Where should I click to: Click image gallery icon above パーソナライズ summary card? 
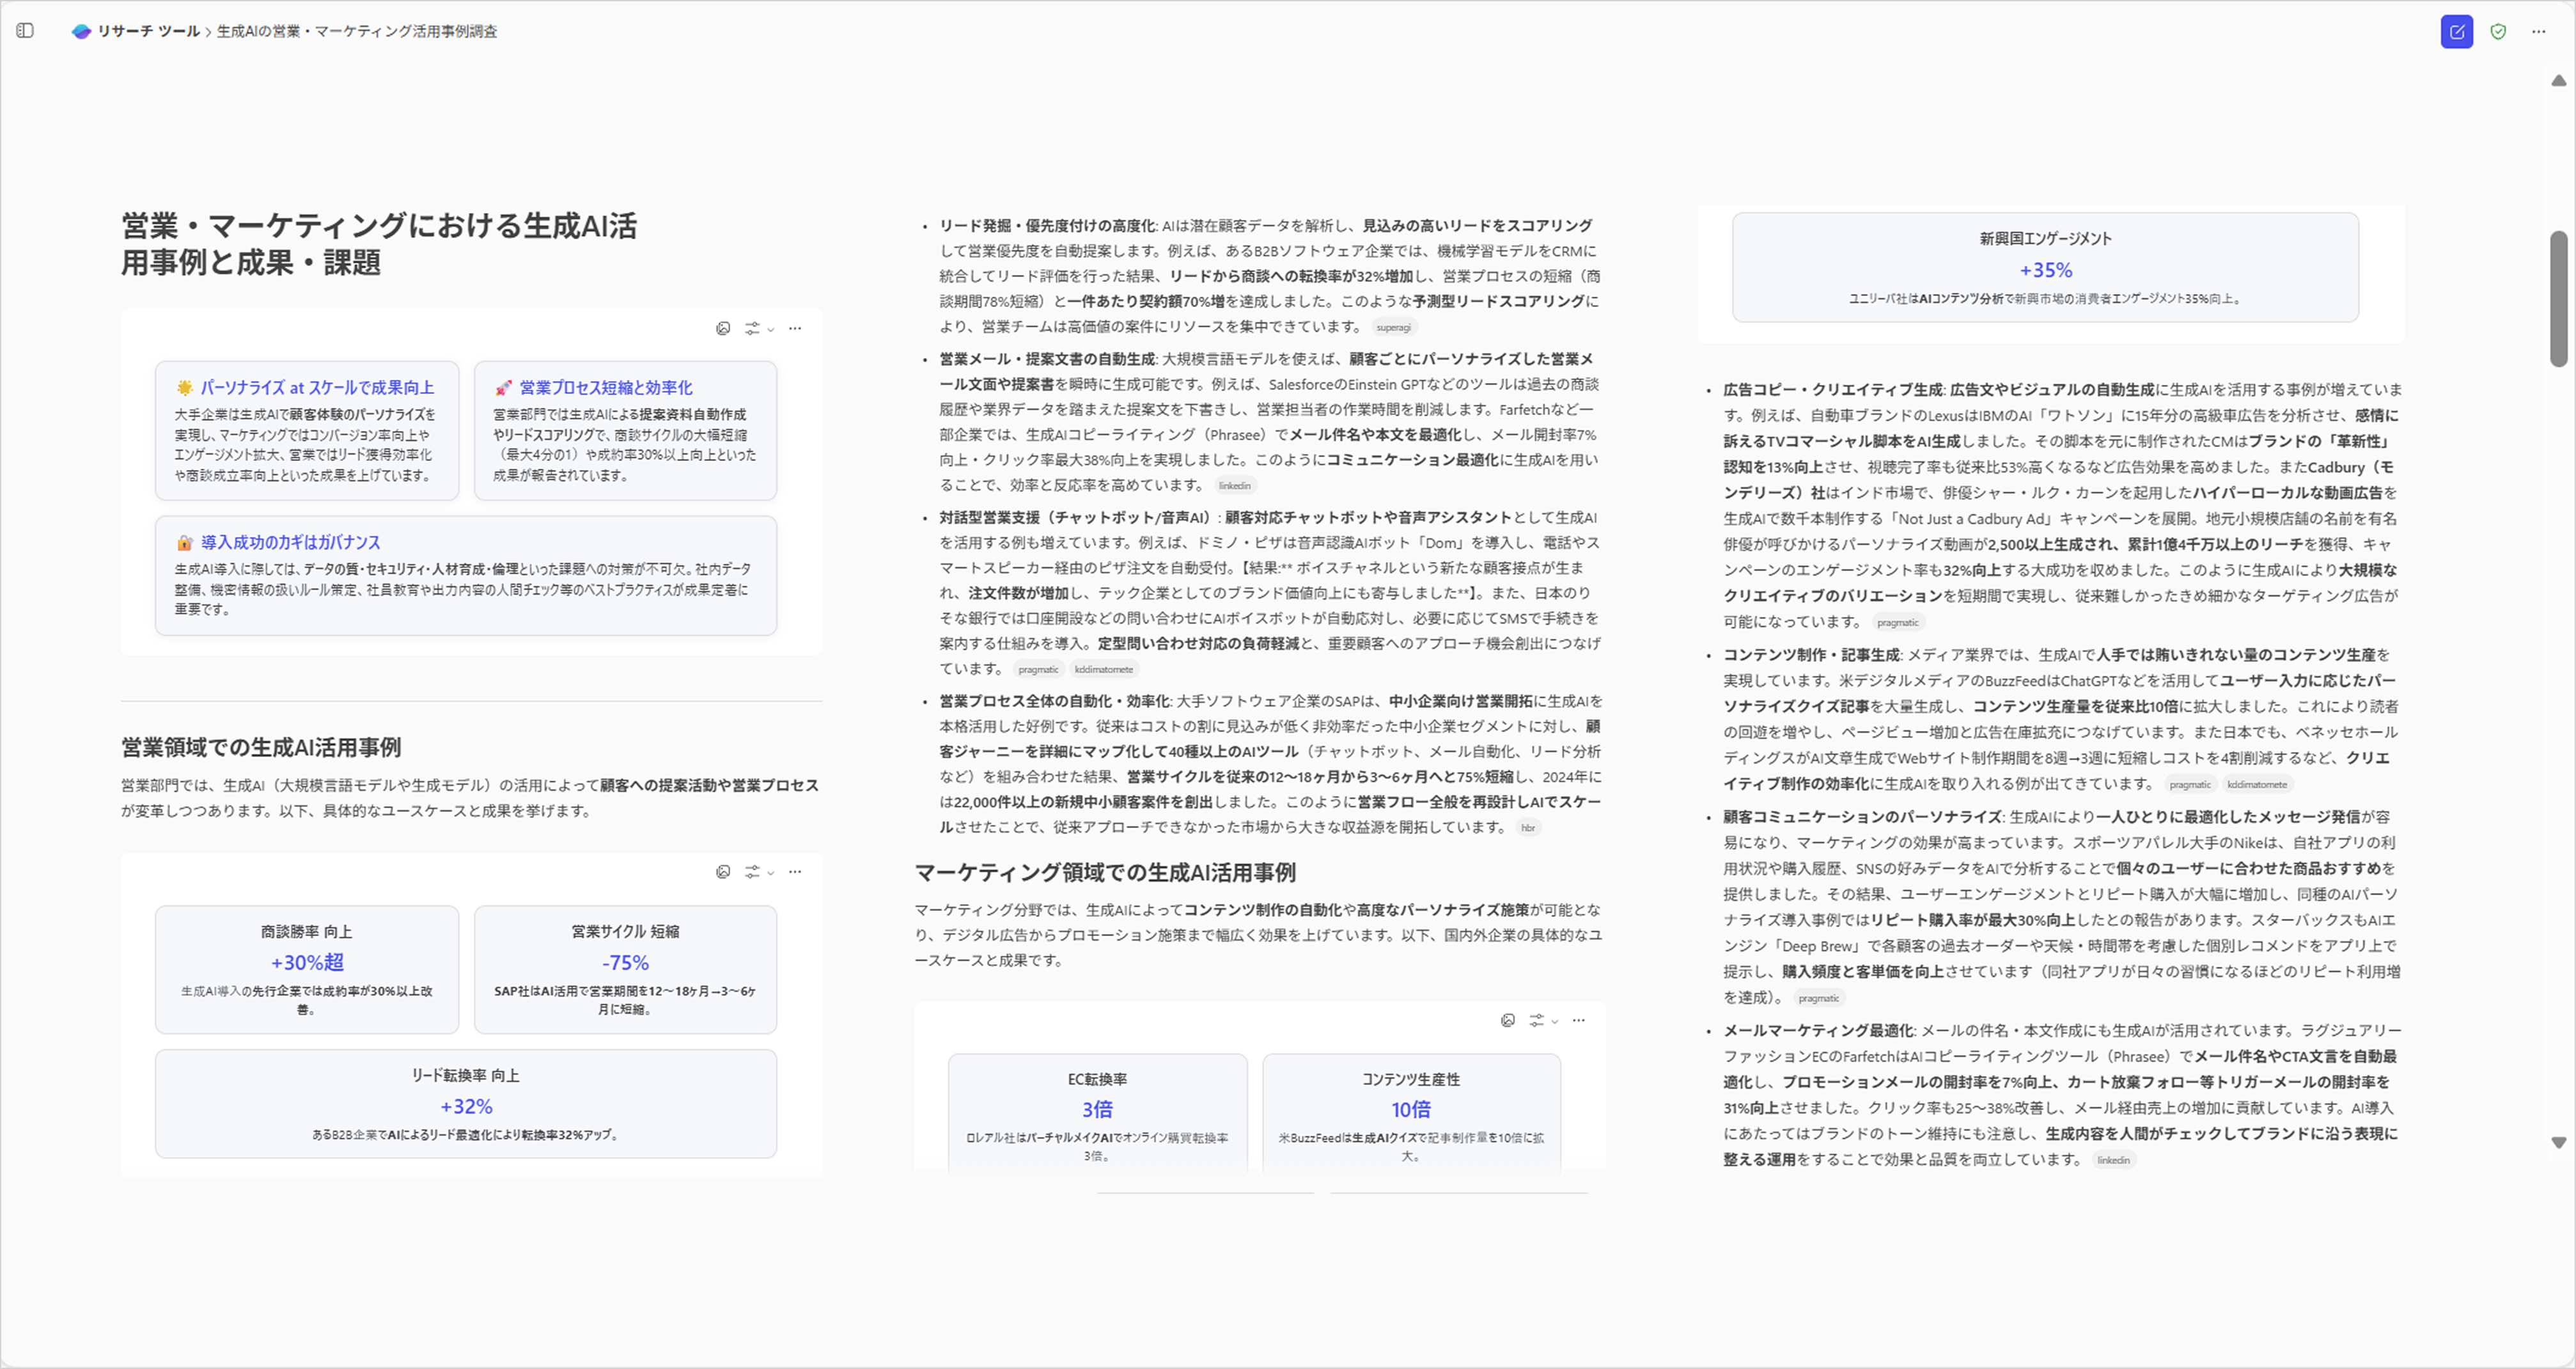(x=723, y=328)
